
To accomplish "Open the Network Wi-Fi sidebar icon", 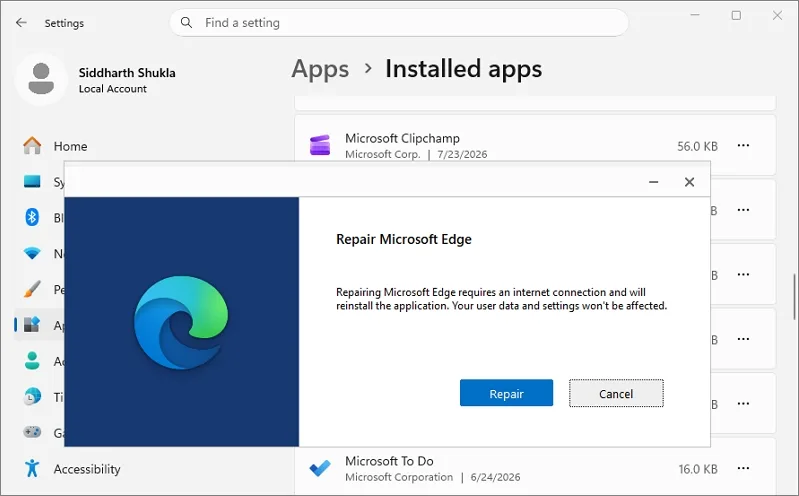I will pyautogui.click(x=32, y=253).
